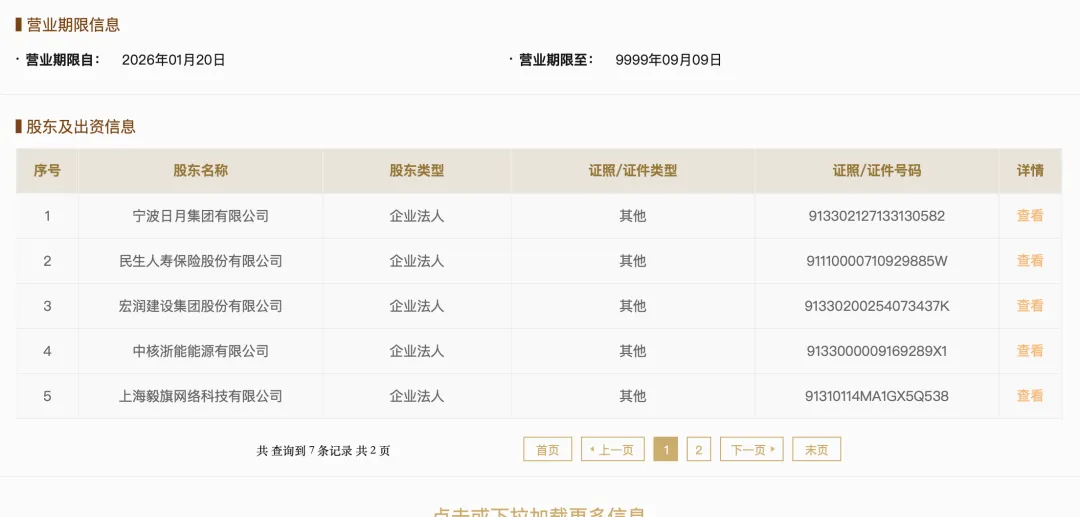View details for 民生人寿保险股份有限公司
This screenshot has width=1080, height=517.
click(1030, 261)
